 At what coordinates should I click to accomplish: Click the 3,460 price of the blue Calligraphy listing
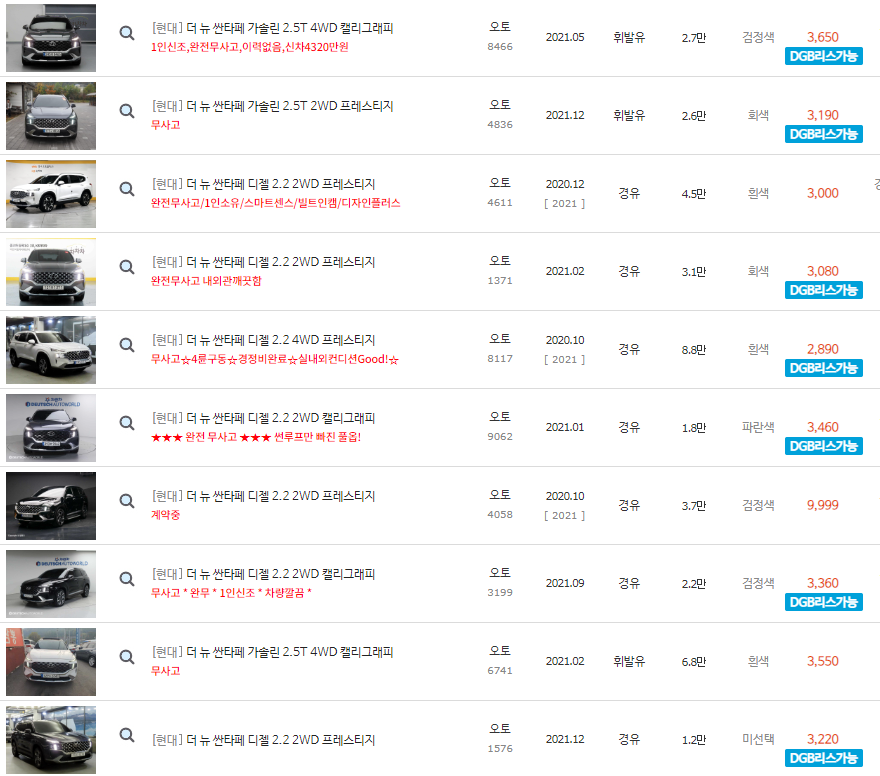coord(822,423)
